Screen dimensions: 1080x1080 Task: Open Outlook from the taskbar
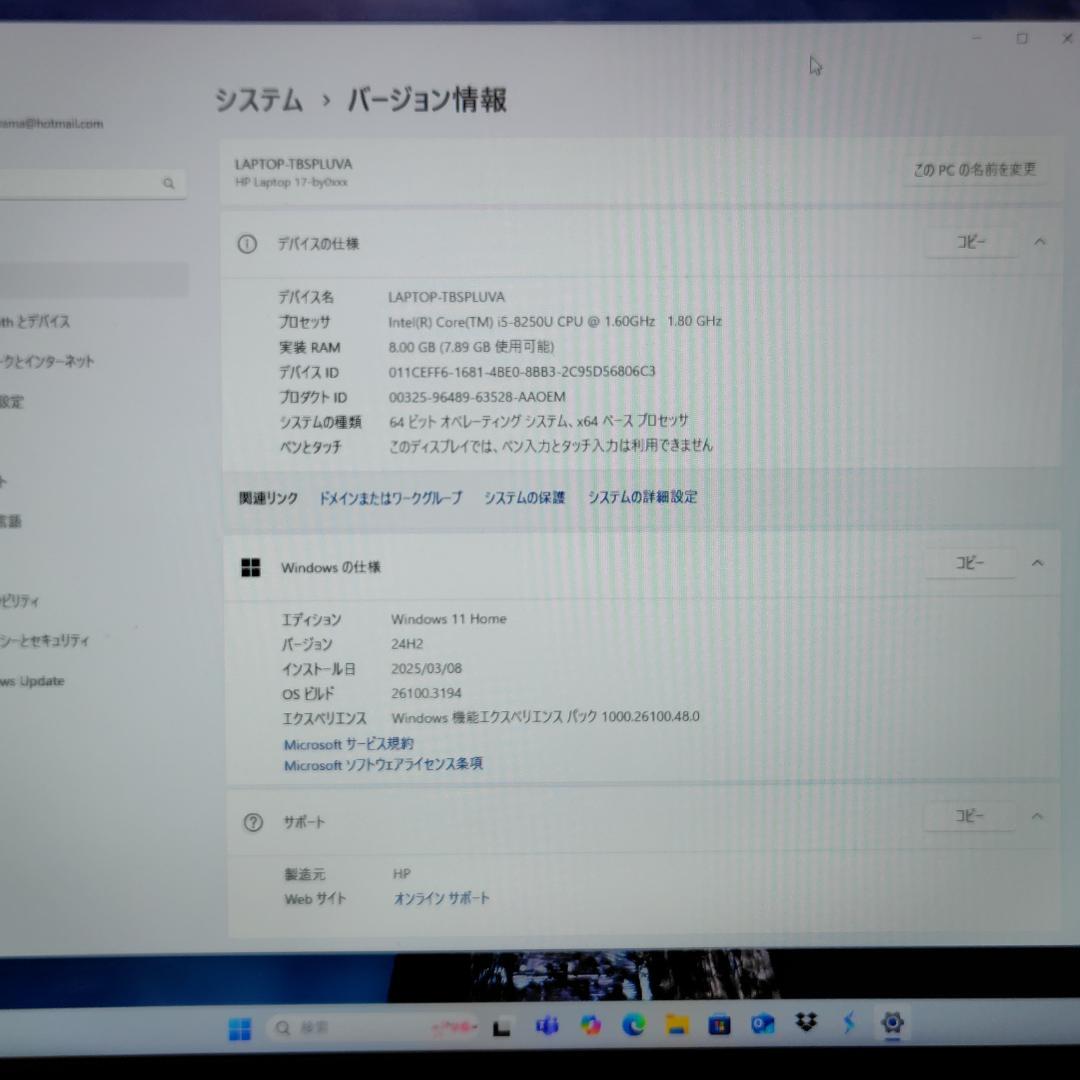tap(764, 1024)
